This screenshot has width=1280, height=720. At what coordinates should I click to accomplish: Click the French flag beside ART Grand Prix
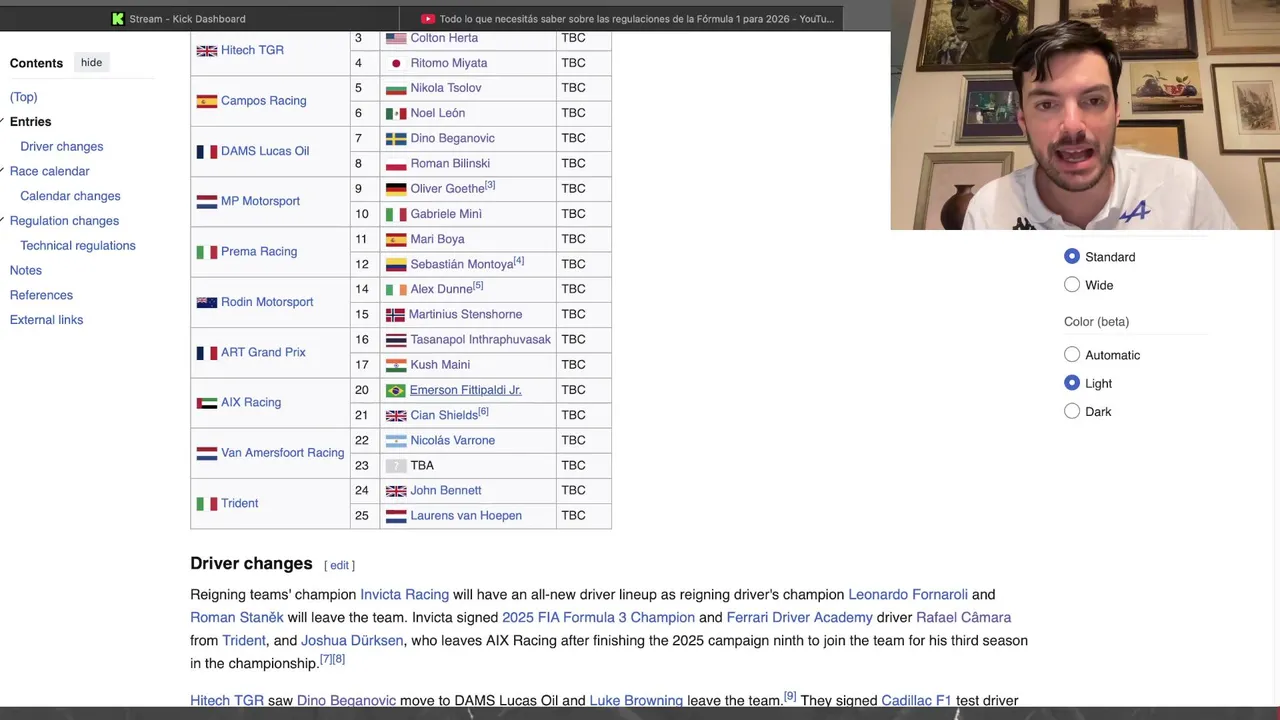pyautogui.click(x=207, y=353)
